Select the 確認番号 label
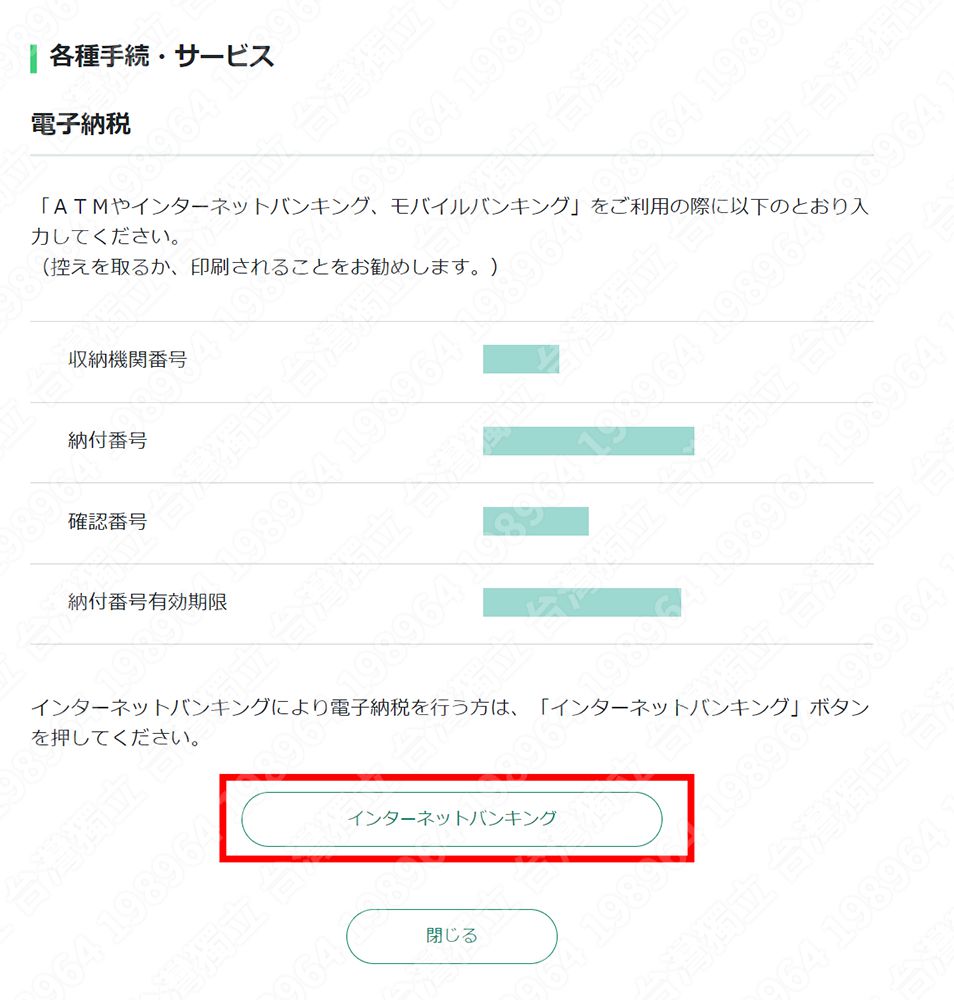 (x=107, y=521)
